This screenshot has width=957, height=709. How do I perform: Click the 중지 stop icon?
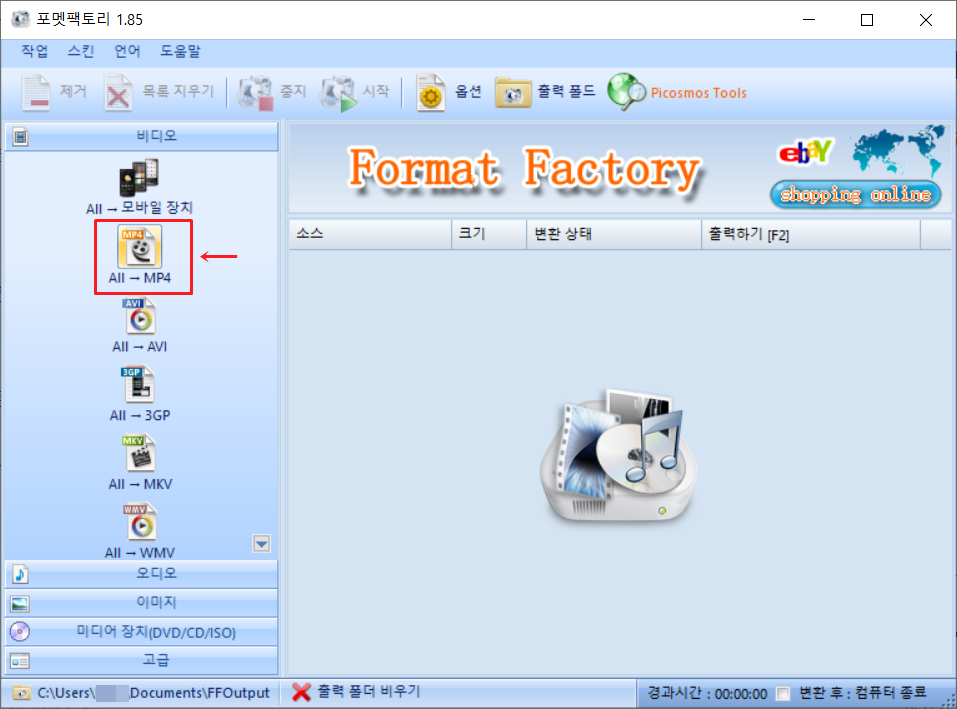pyautogui.click(x=255, y=92)
